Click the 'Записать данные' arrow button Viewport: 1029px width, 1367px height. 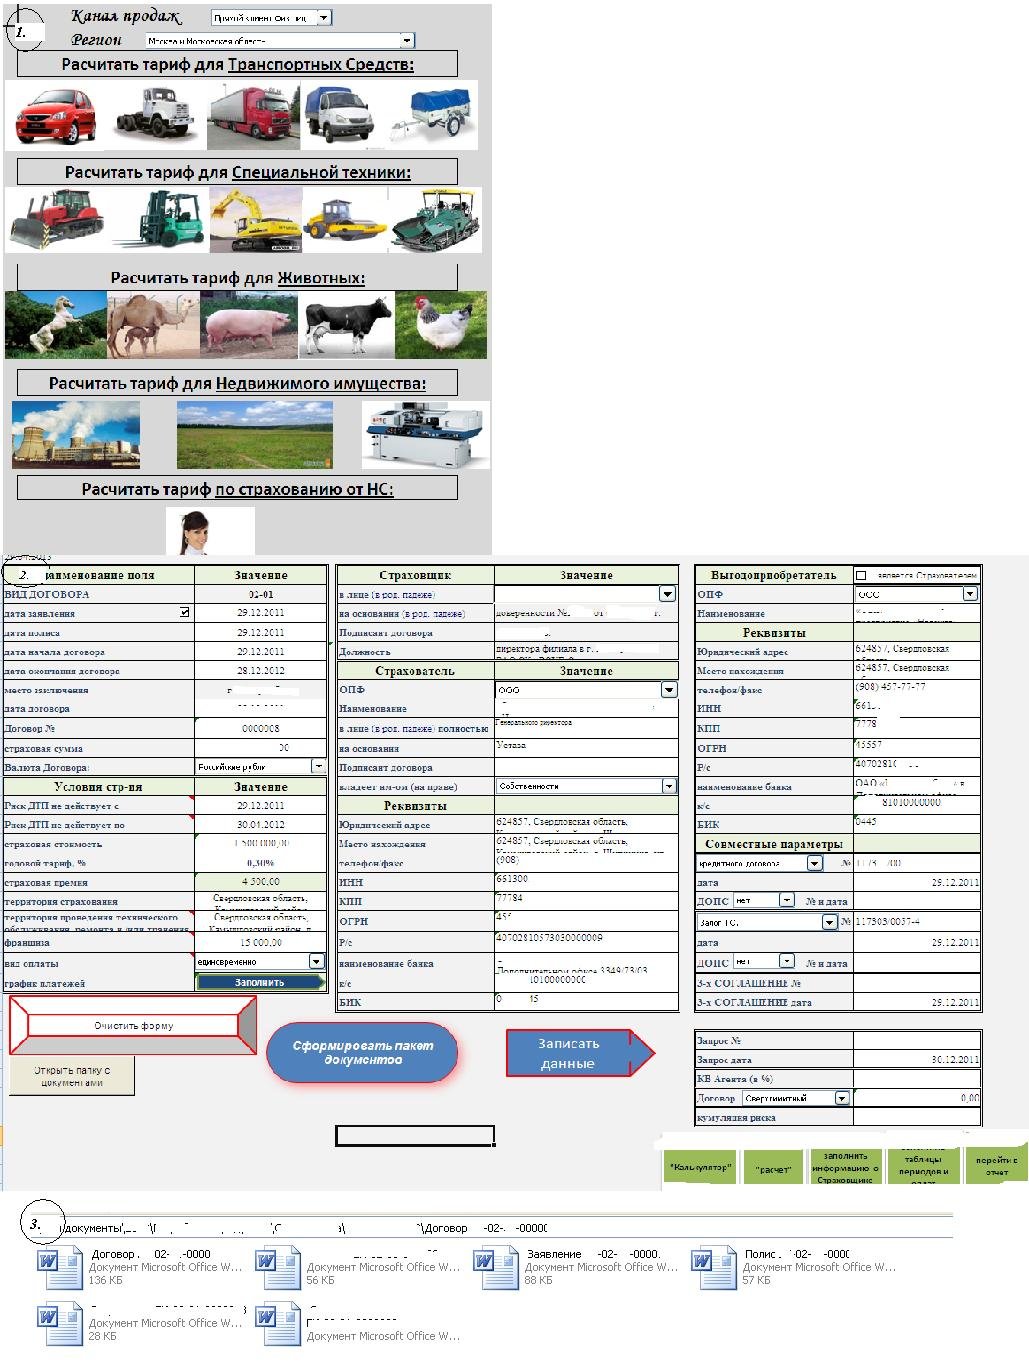point(580,1052)
